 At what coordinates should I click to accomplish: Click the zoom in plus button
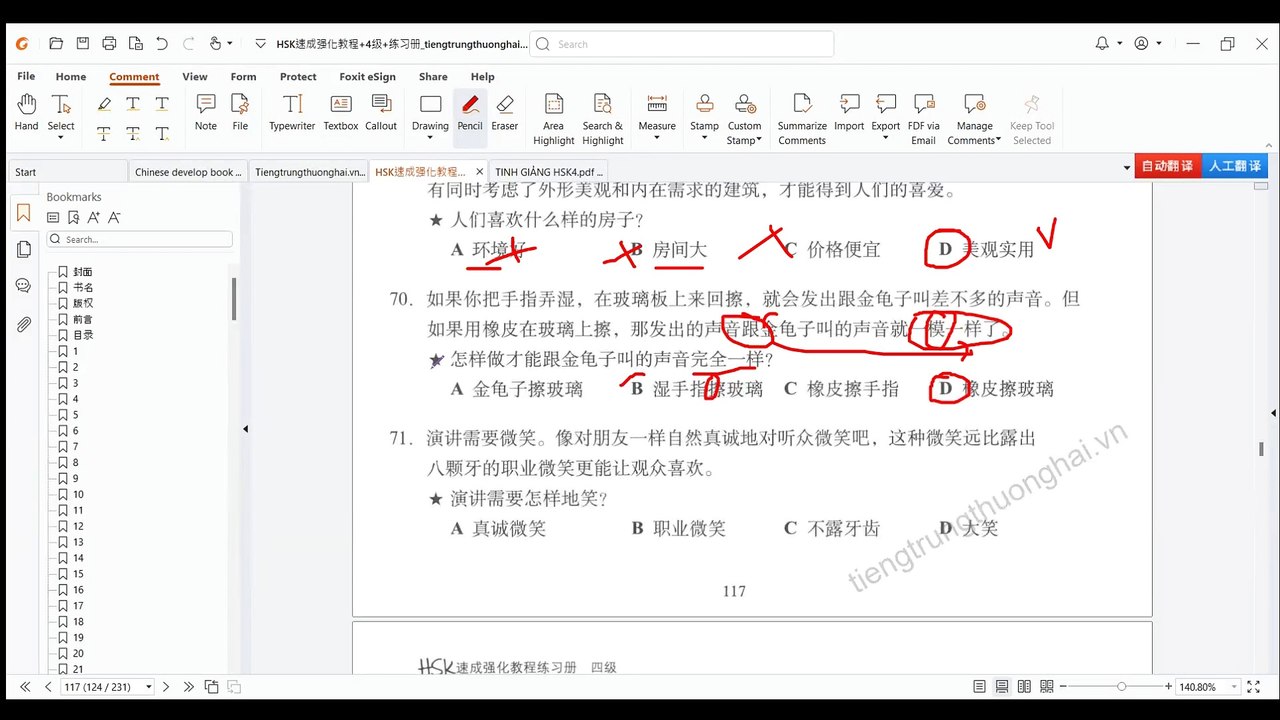click(1168, 687)
